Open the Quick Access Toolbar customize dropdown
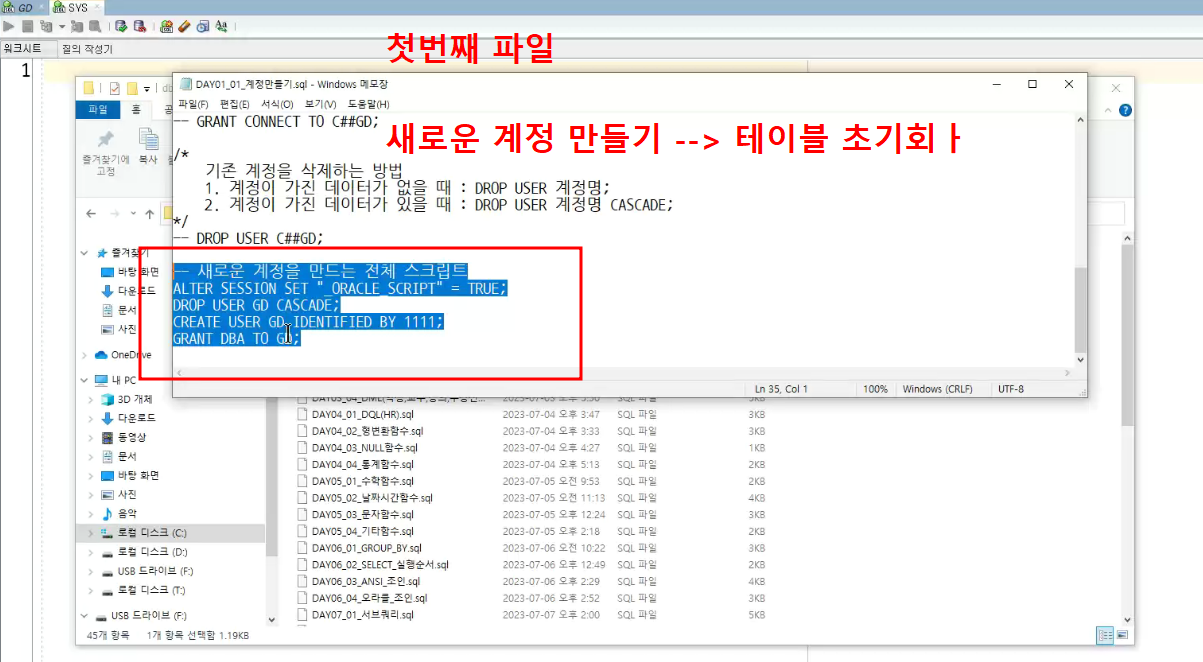 (146, 88)
